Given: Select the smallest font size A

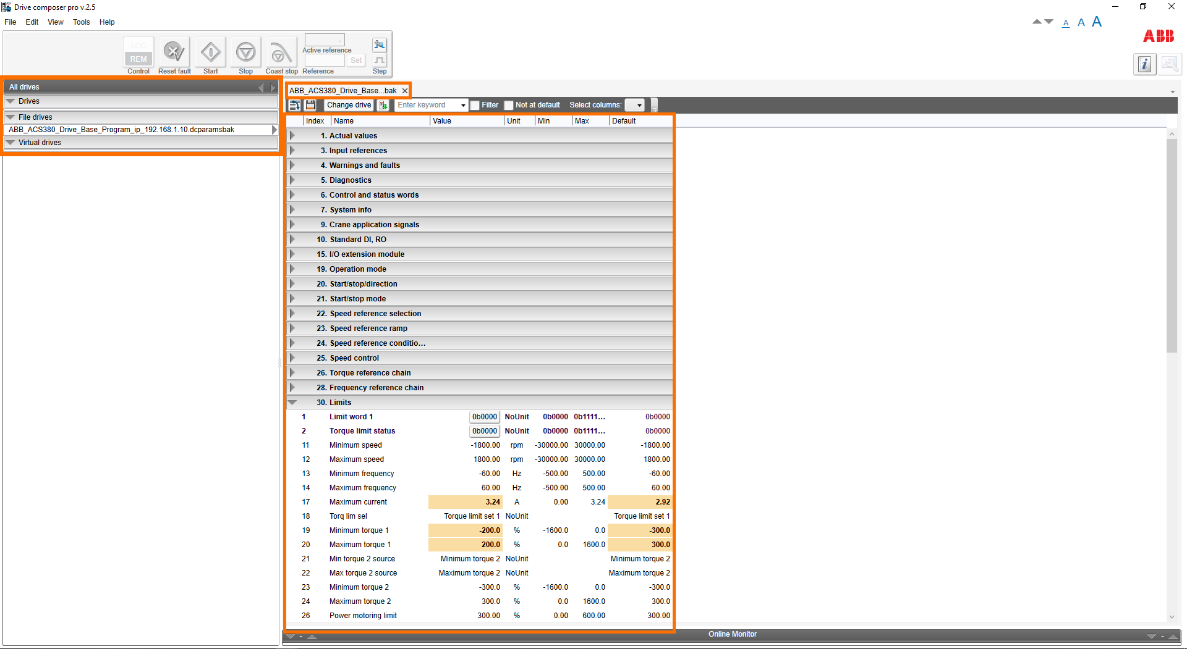Looking at the screenshot, I should pos(1066,23).
